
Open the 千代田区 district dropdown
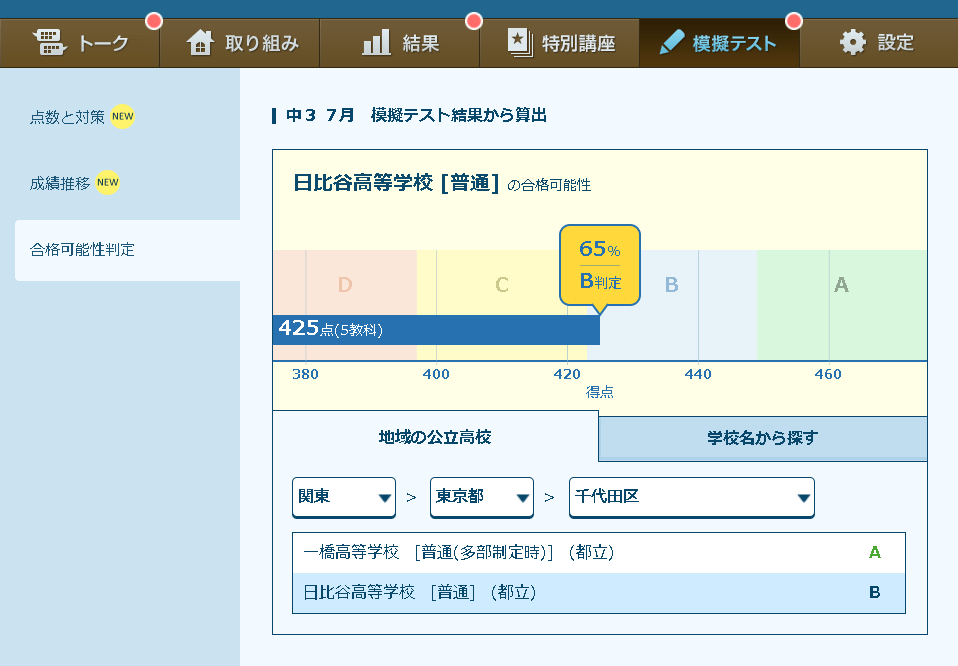[692, 497]
